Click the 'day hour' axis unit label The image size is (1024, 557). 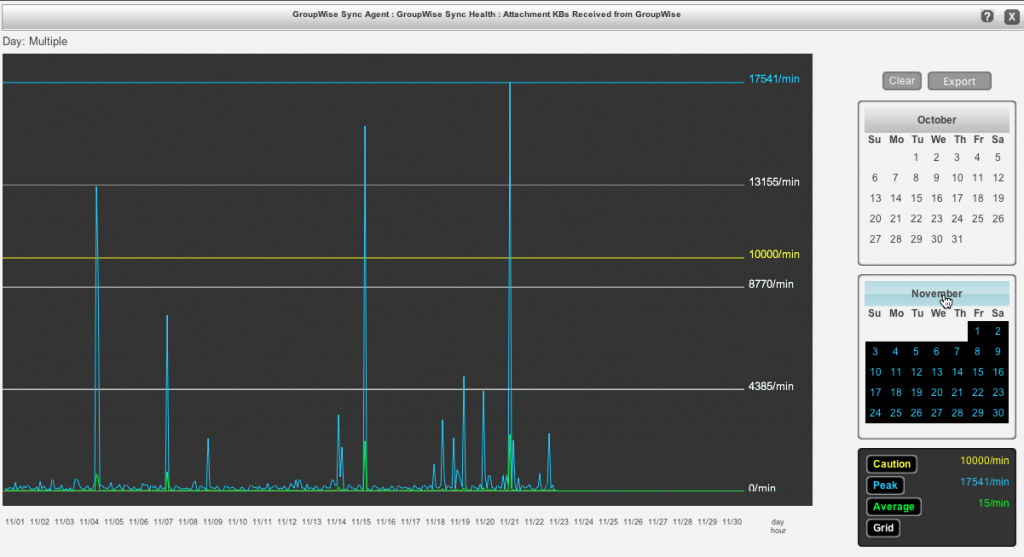[778, 526]
